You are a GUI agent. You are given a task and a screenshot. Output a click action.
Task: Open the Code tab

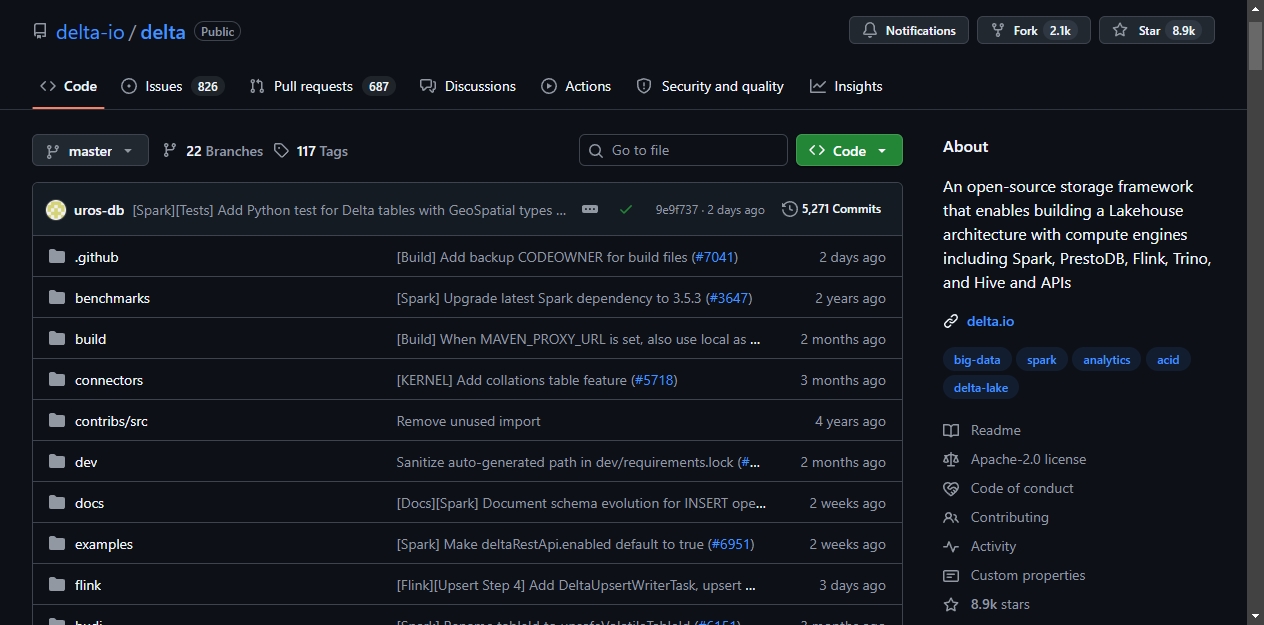(x=68, y=86)
